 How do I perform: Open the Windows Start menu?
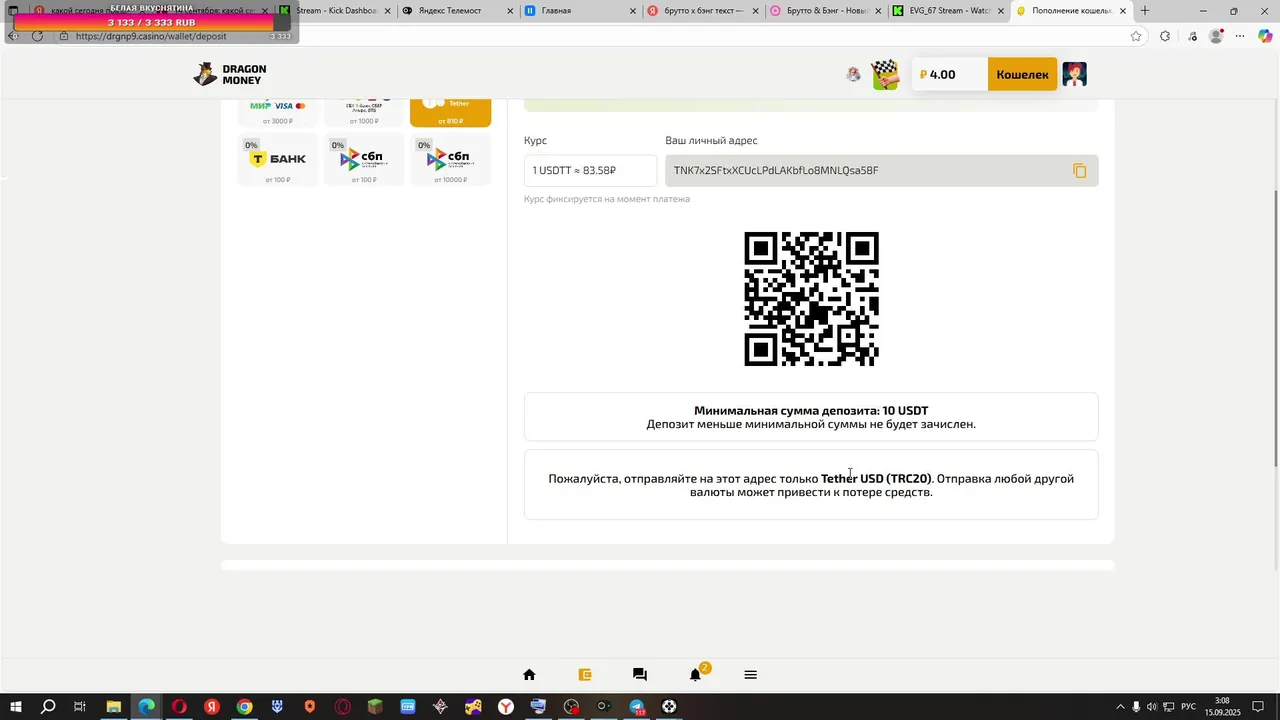(15, 707)
